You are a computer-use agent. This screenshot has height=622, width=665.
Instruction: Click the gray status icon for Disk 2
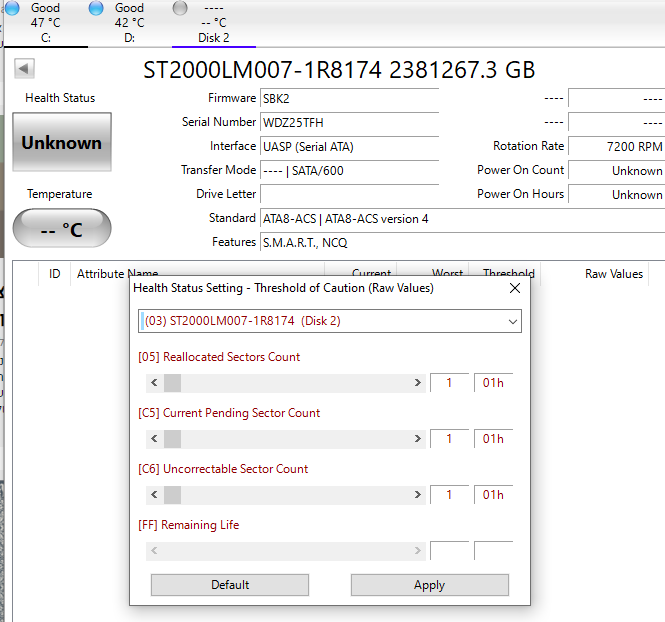pyautogui.click(x=180, y=8)
